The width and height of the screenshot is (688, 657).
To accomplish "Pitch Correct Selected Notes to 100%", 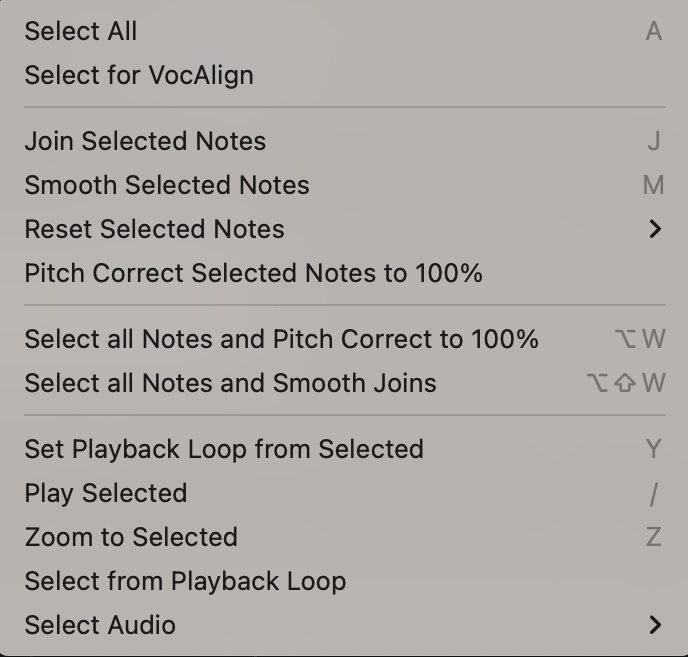I will (253, 273).
